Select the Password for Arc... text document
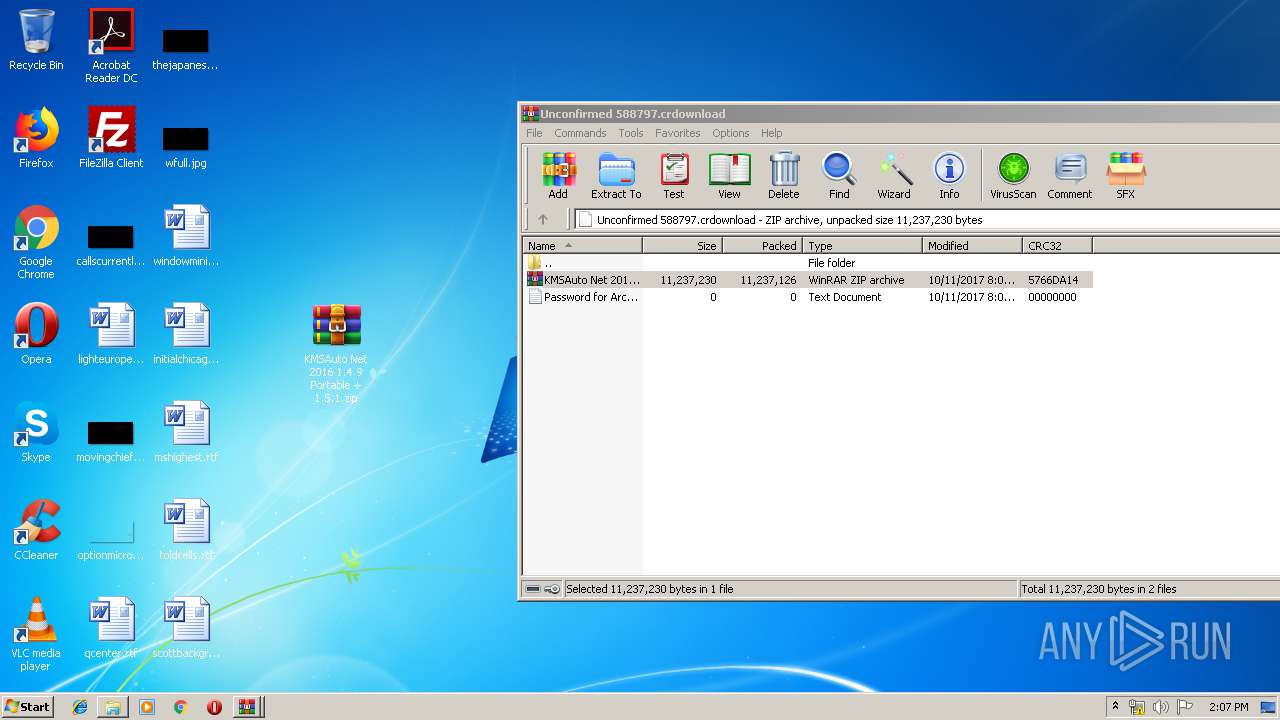Screen dimensions: 1280x720 [808, 297]
